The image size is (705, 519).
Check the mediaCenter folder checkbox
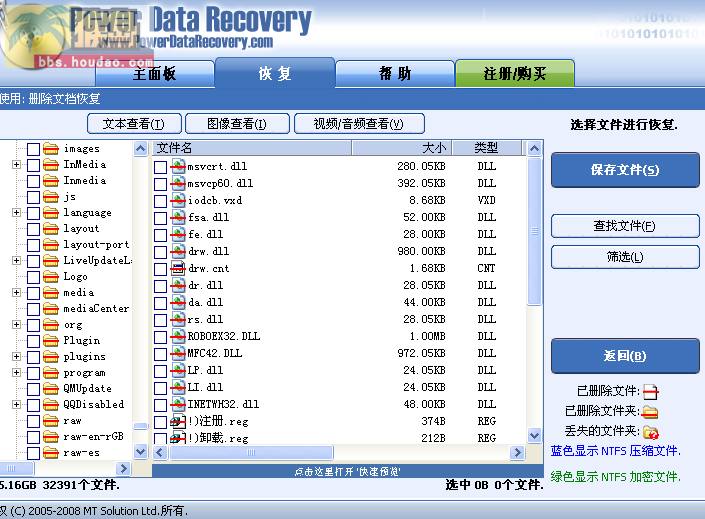click(x=33, y=309)
